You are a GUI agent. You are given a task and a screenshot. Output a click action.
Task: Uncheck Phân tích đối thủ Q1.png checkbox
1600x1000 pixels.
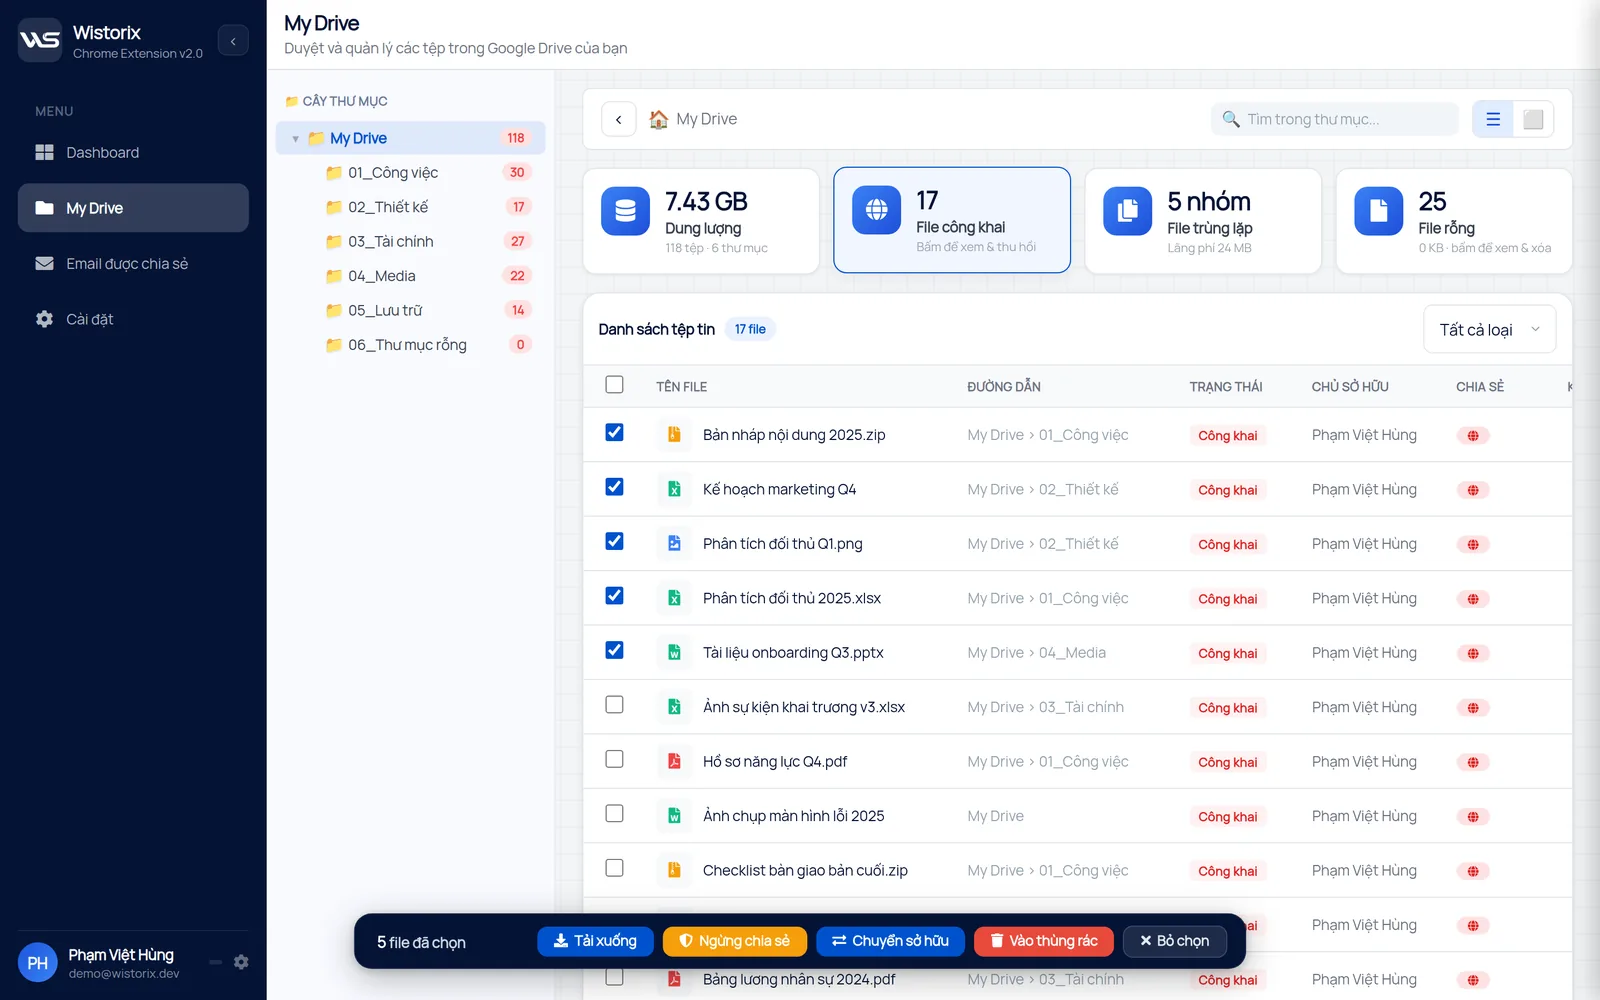[614, 542]
